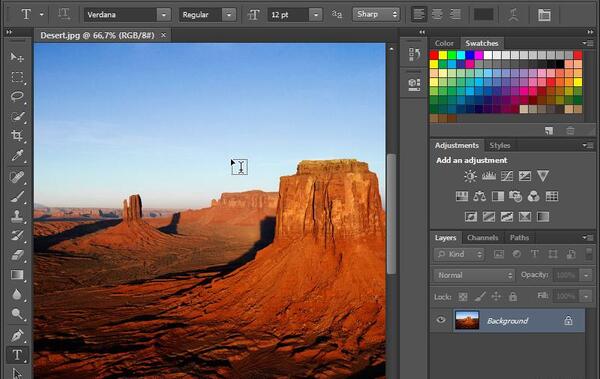Toggle lock position
Viewport: 600px width, 379px height.
point(496,297)
